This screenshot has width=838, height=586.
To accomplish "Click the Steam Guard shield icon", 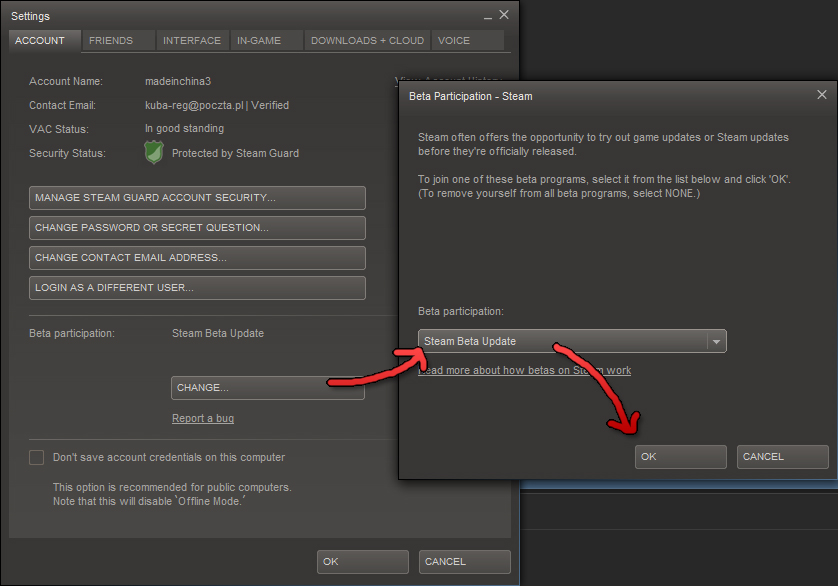I will click(x=154, y=152).
